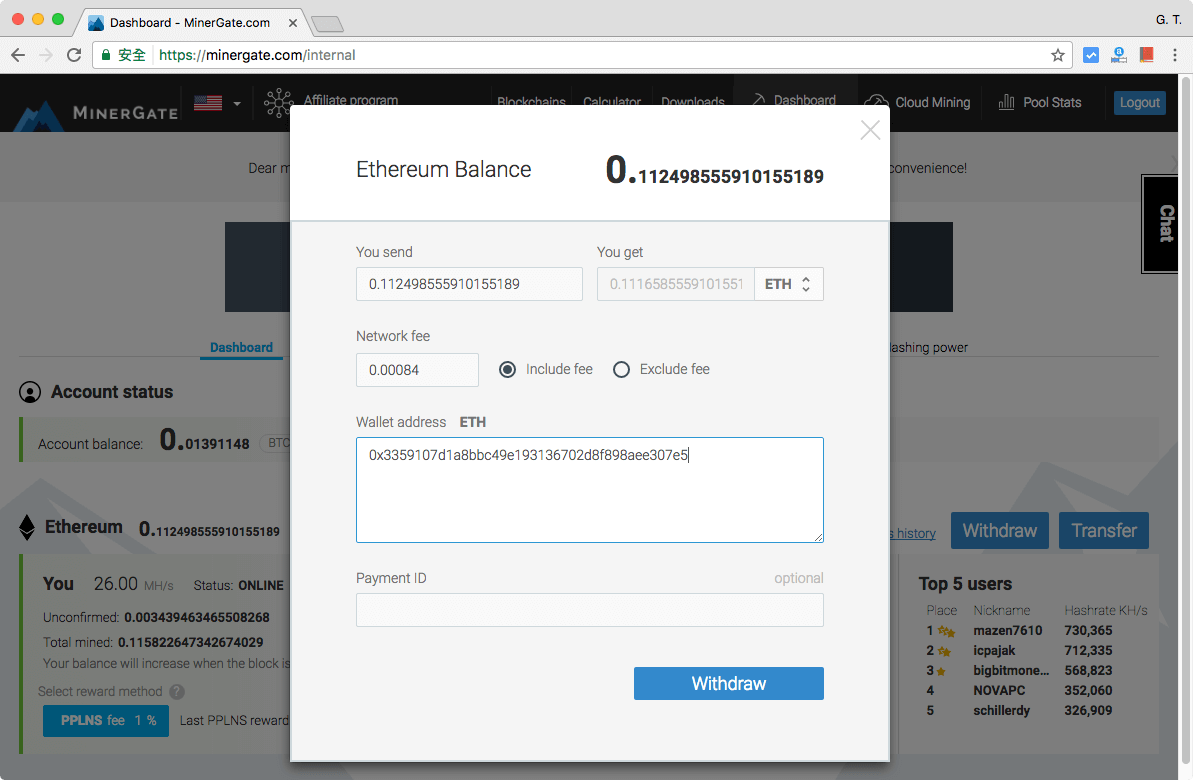This screenshot has width=1193, height=780.
Task: Choose Exclude fee for the withdrawal
Action: 622,369
